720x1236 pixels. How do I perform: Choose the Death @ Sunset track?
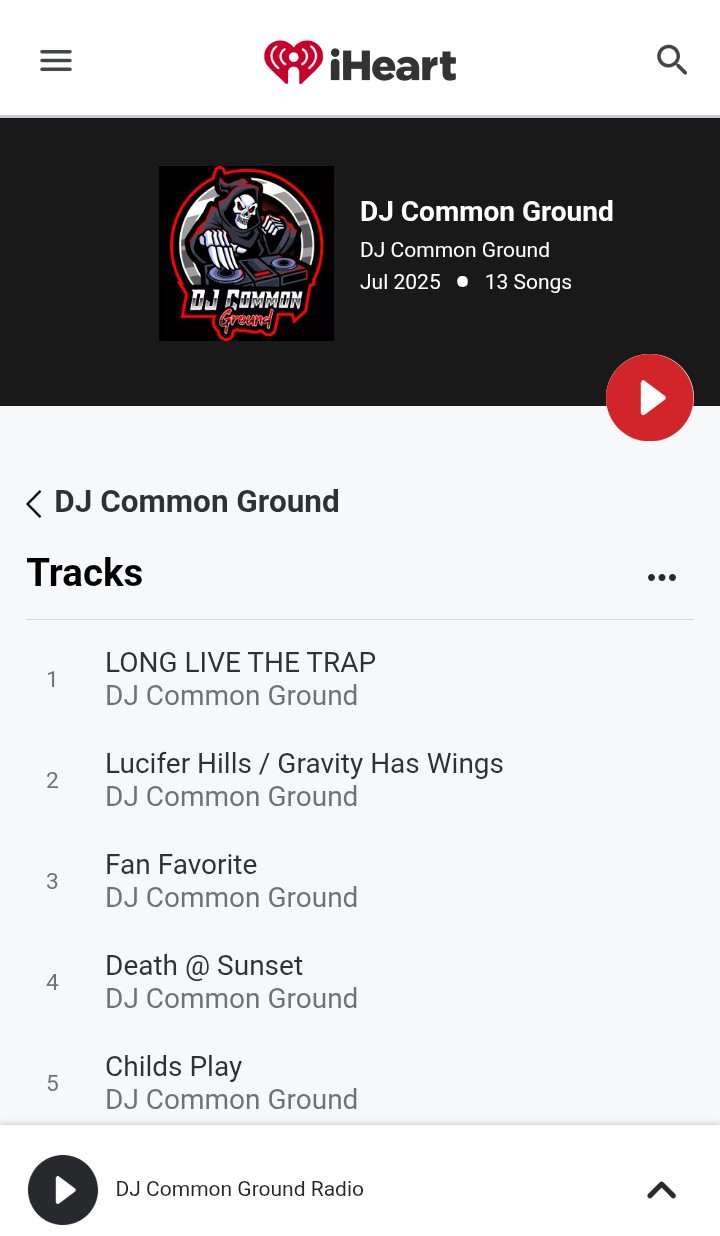pyautogui.click(x=360, y=982)
